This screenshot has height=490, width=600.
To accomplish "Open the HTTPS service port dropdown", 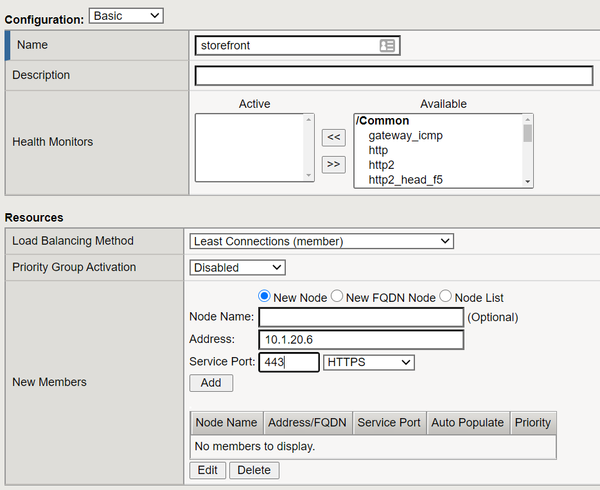I will [368, 363].
